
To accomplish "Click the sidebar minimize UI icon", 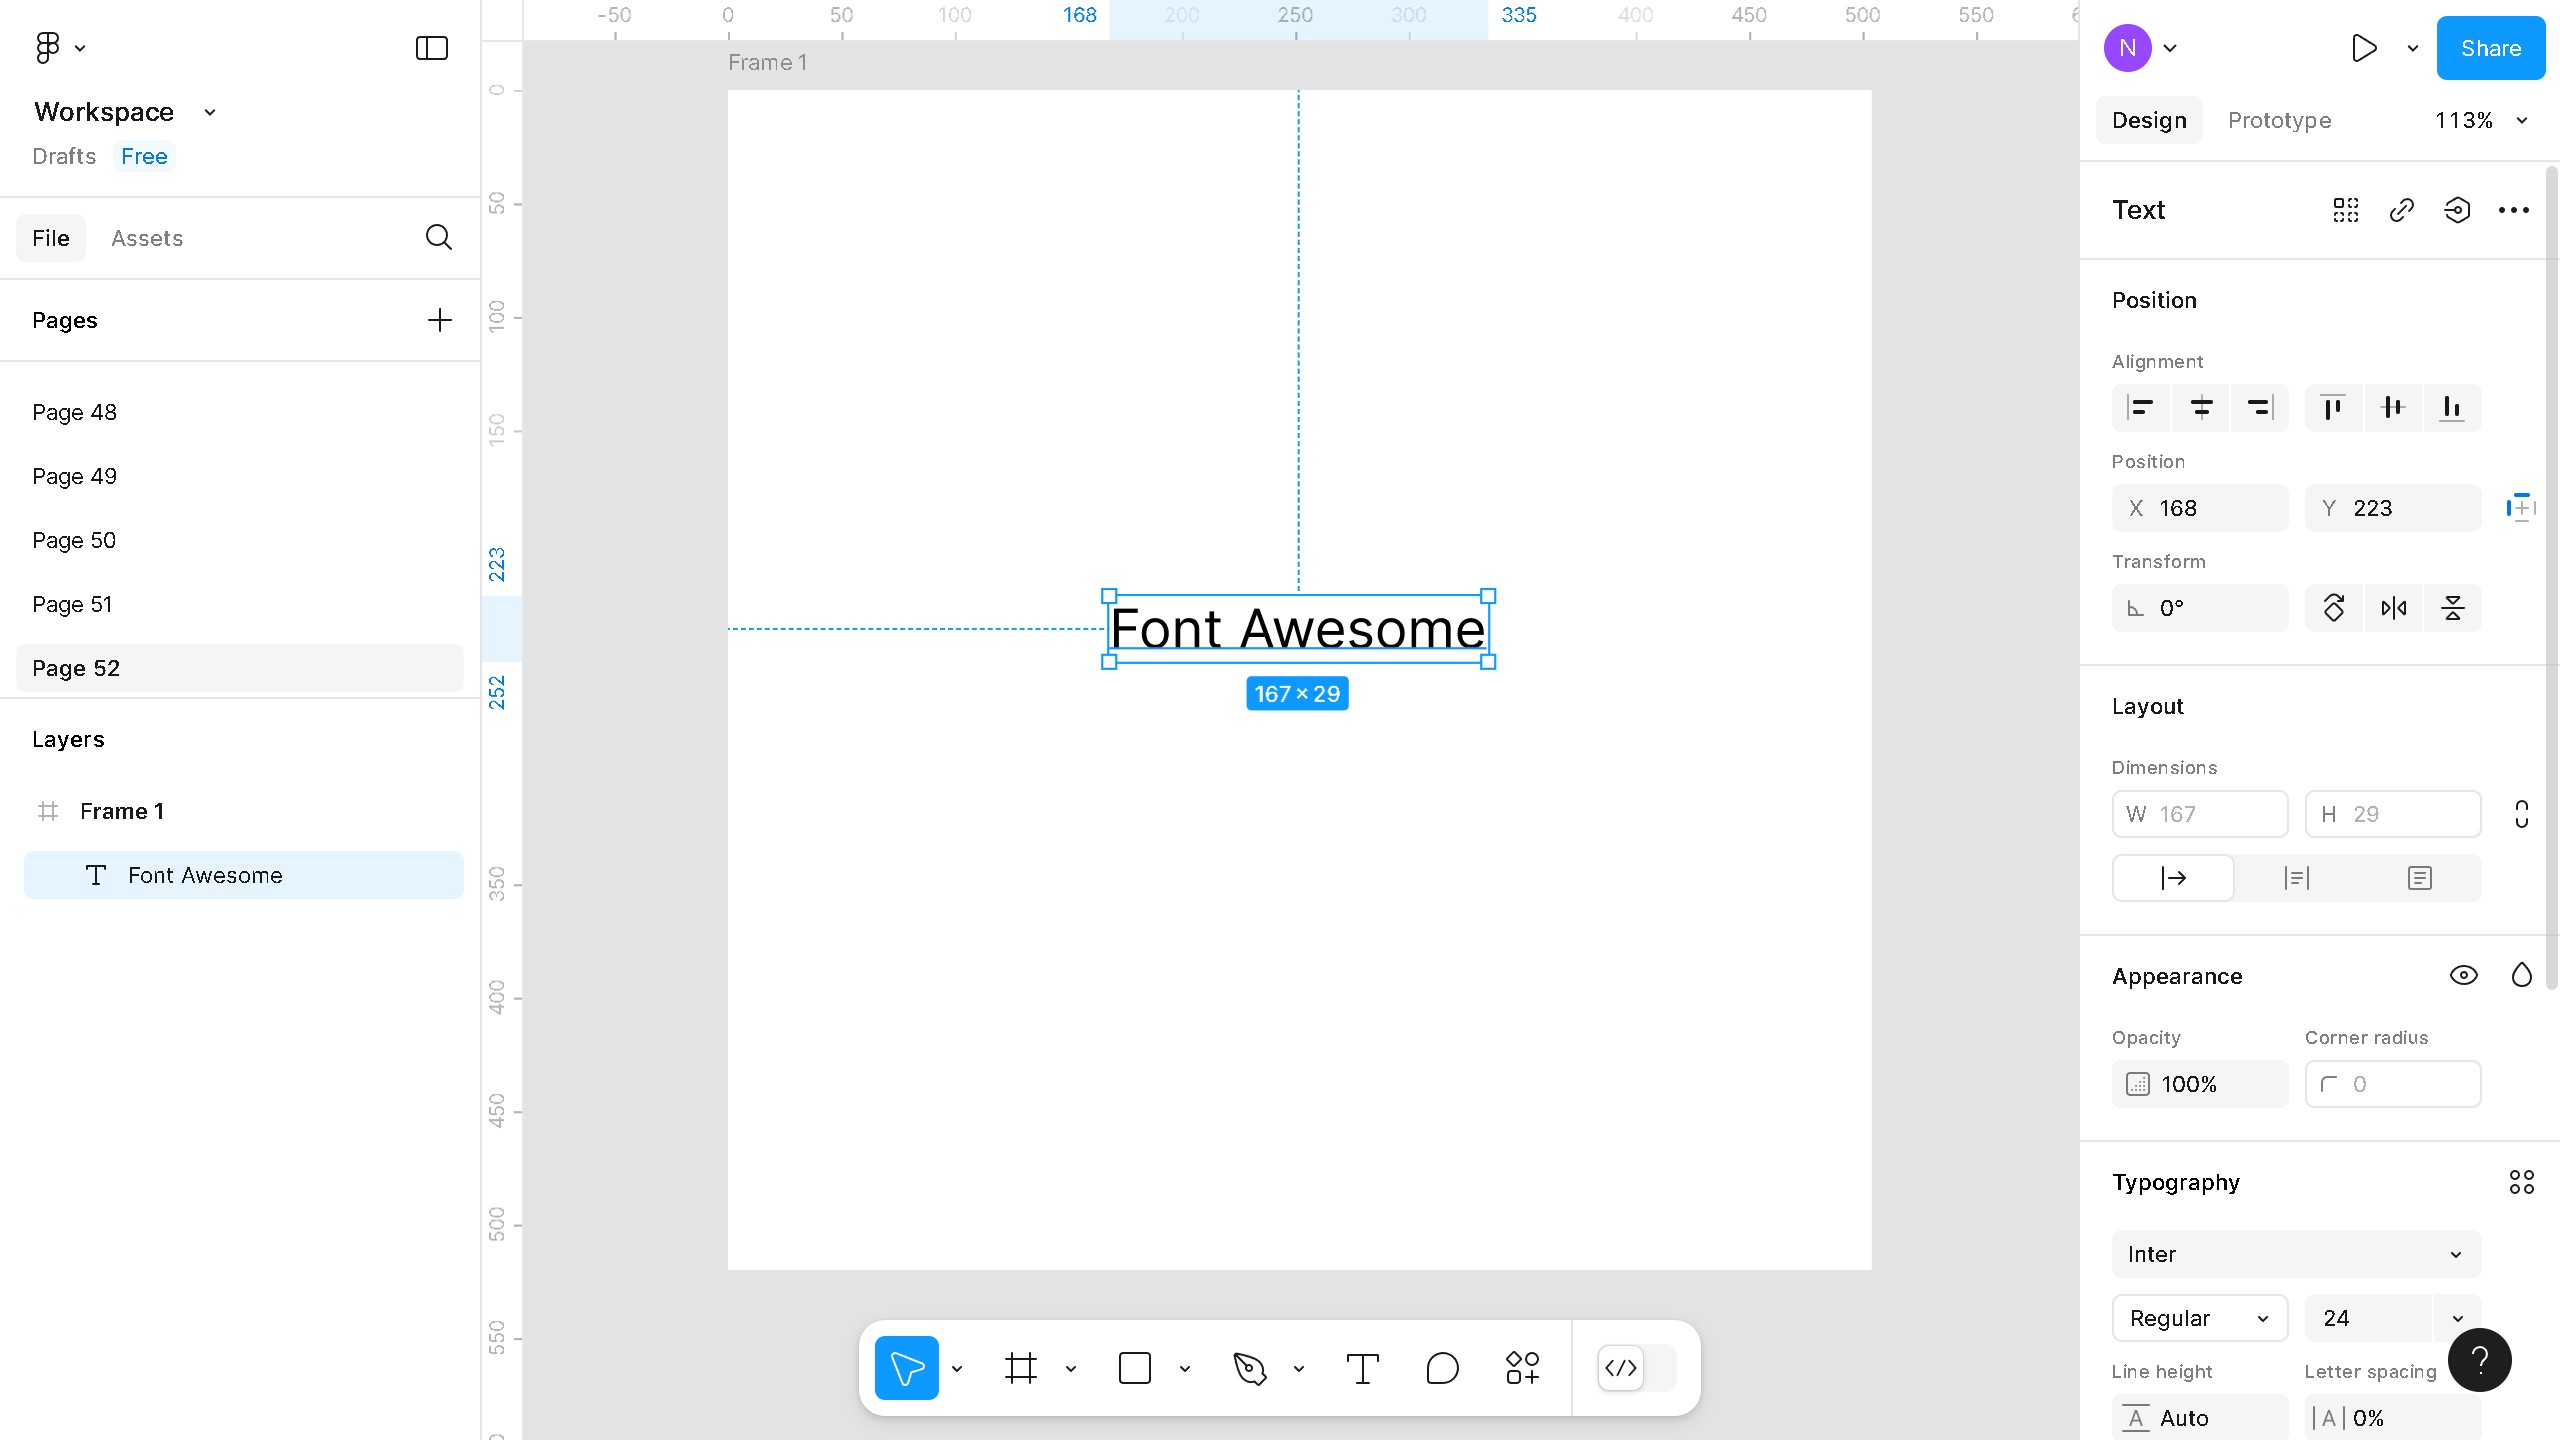I will pyautogui.click(x=431, y=48).
